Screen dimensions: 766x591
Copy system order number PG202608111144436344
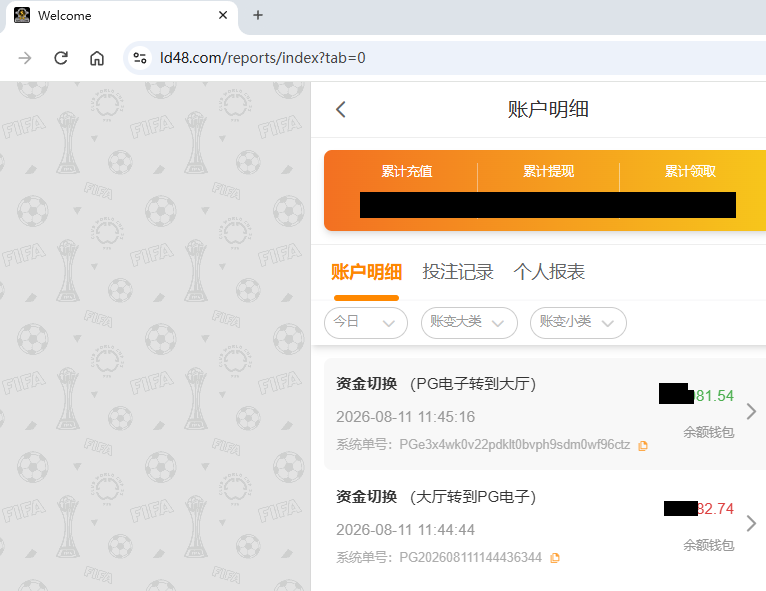554,558
